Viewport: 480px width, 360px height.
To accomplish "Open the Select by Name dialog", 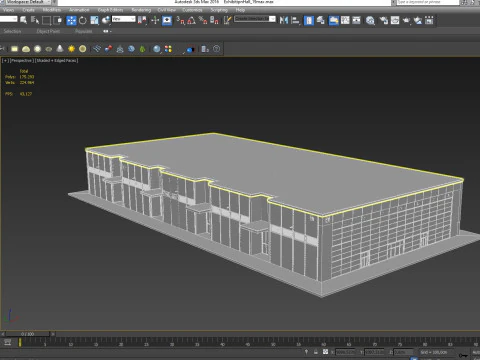I will pyautogui.click(x=35, y=20).
